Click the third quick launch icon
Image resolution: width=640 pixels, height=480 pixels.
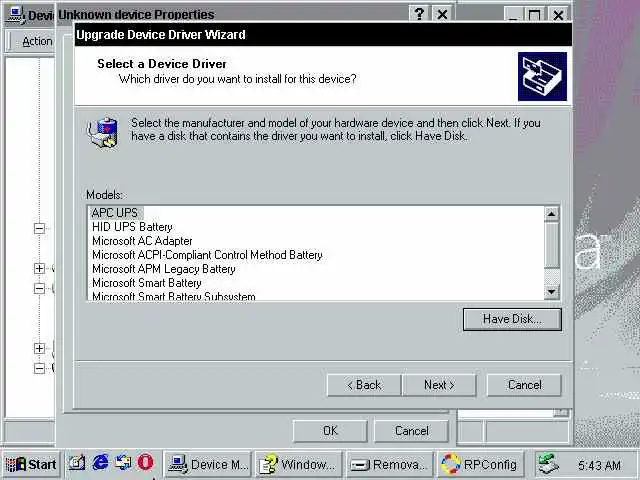pyautogui.click(x=123, y=463)
